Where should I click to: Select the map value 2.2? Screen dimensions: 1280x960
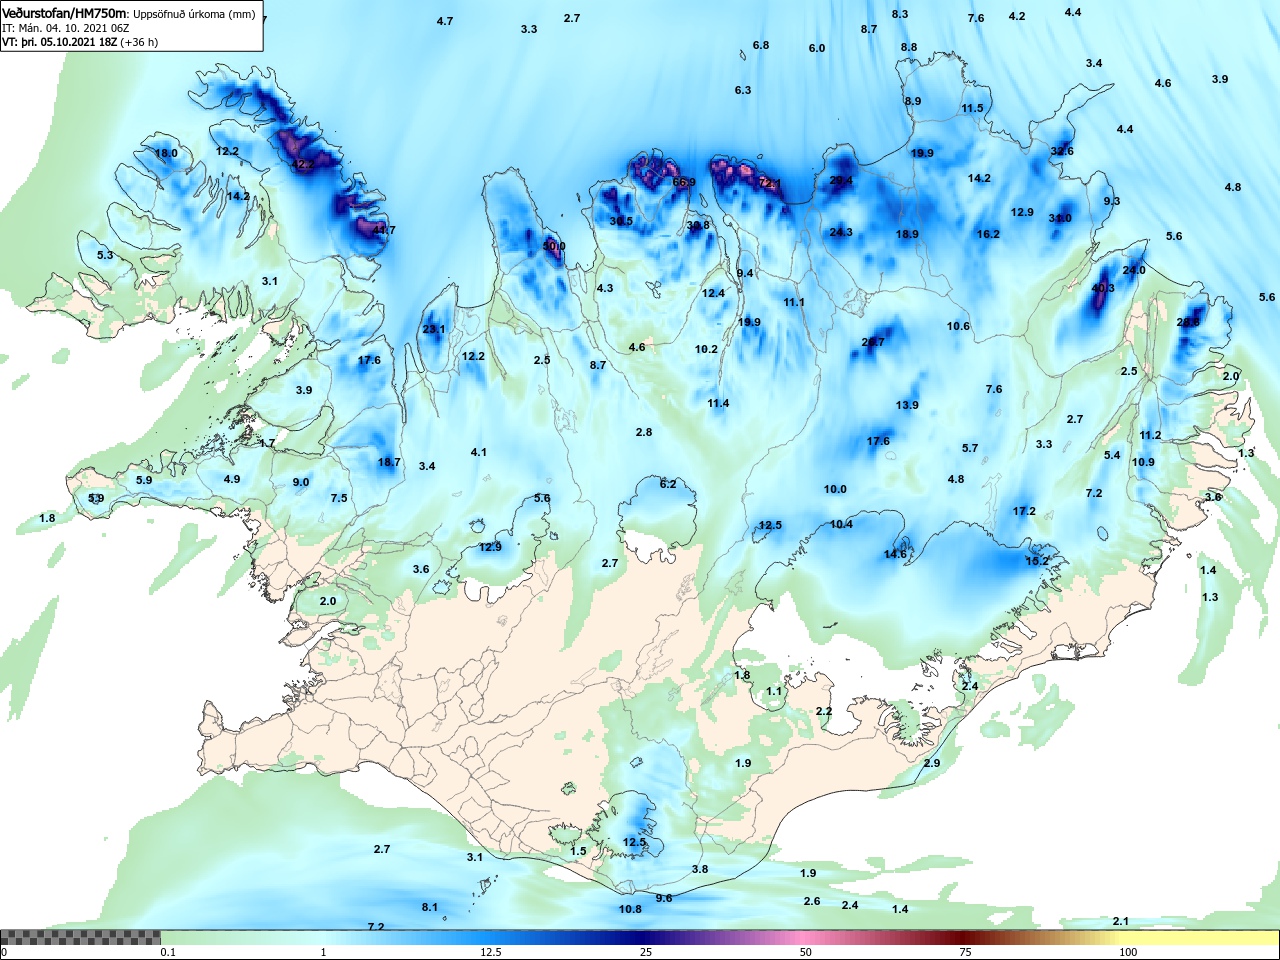click(824, 711)
